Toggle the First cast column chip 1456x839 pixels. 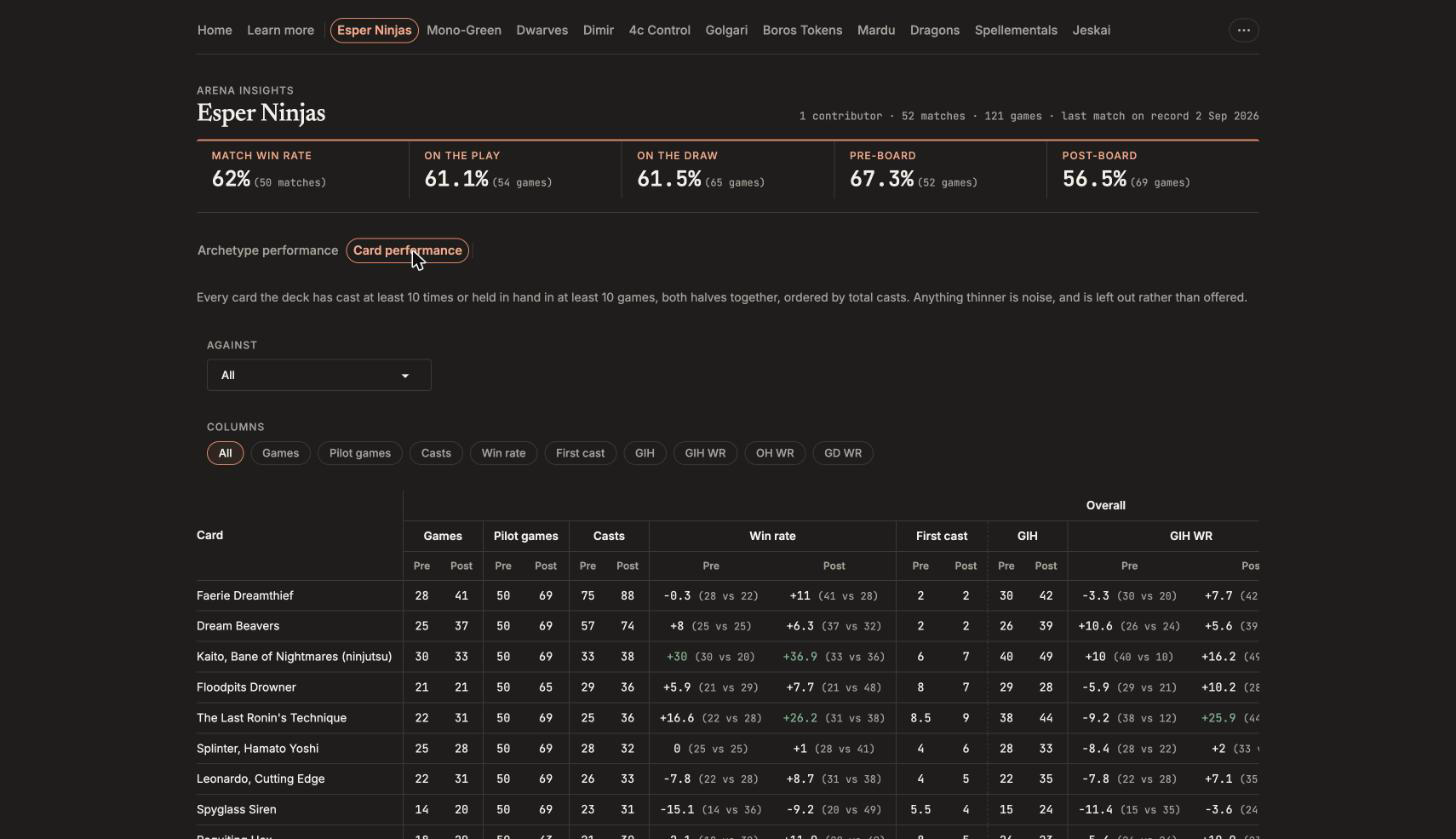[580, 453]
